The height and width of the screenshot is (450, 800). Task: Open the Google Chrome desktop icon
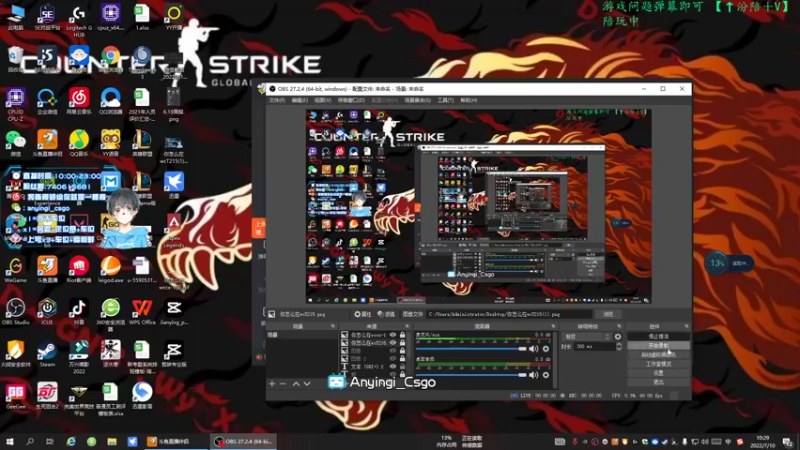click(110, 60)
